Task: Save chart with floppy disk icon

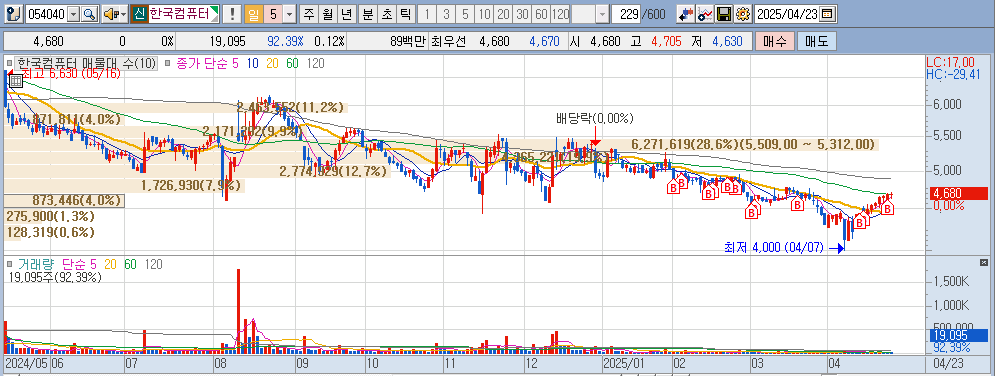Action: coord(723,13)
